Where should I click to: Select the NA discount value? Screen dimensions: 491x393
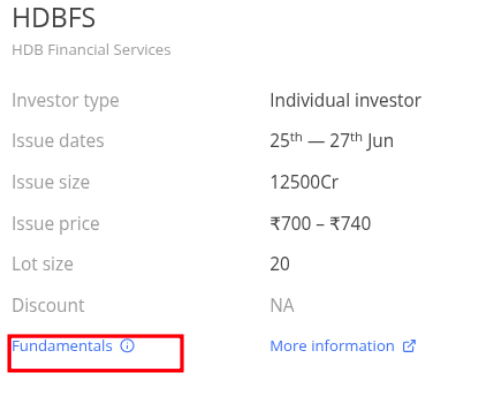(282, 305)
